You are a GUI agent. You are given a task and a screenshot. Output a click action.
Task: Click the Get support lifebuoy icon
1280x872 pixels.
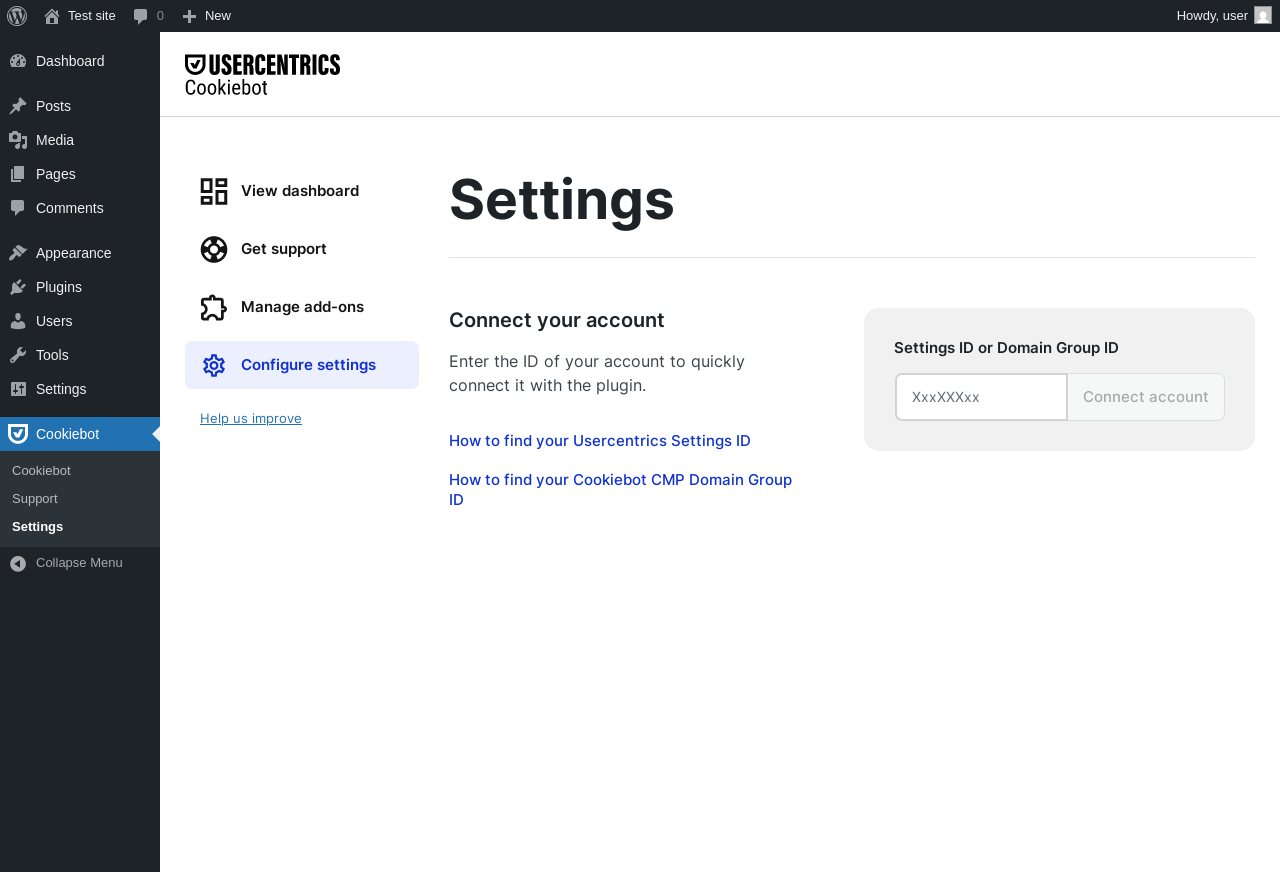(214, 249)
